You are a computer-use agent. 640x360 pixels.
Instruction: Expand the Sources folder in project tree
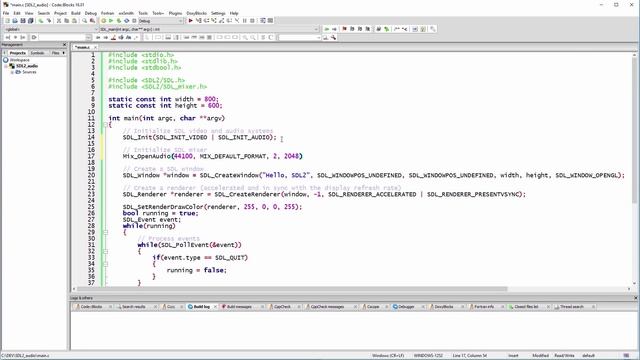click(12, 72)
